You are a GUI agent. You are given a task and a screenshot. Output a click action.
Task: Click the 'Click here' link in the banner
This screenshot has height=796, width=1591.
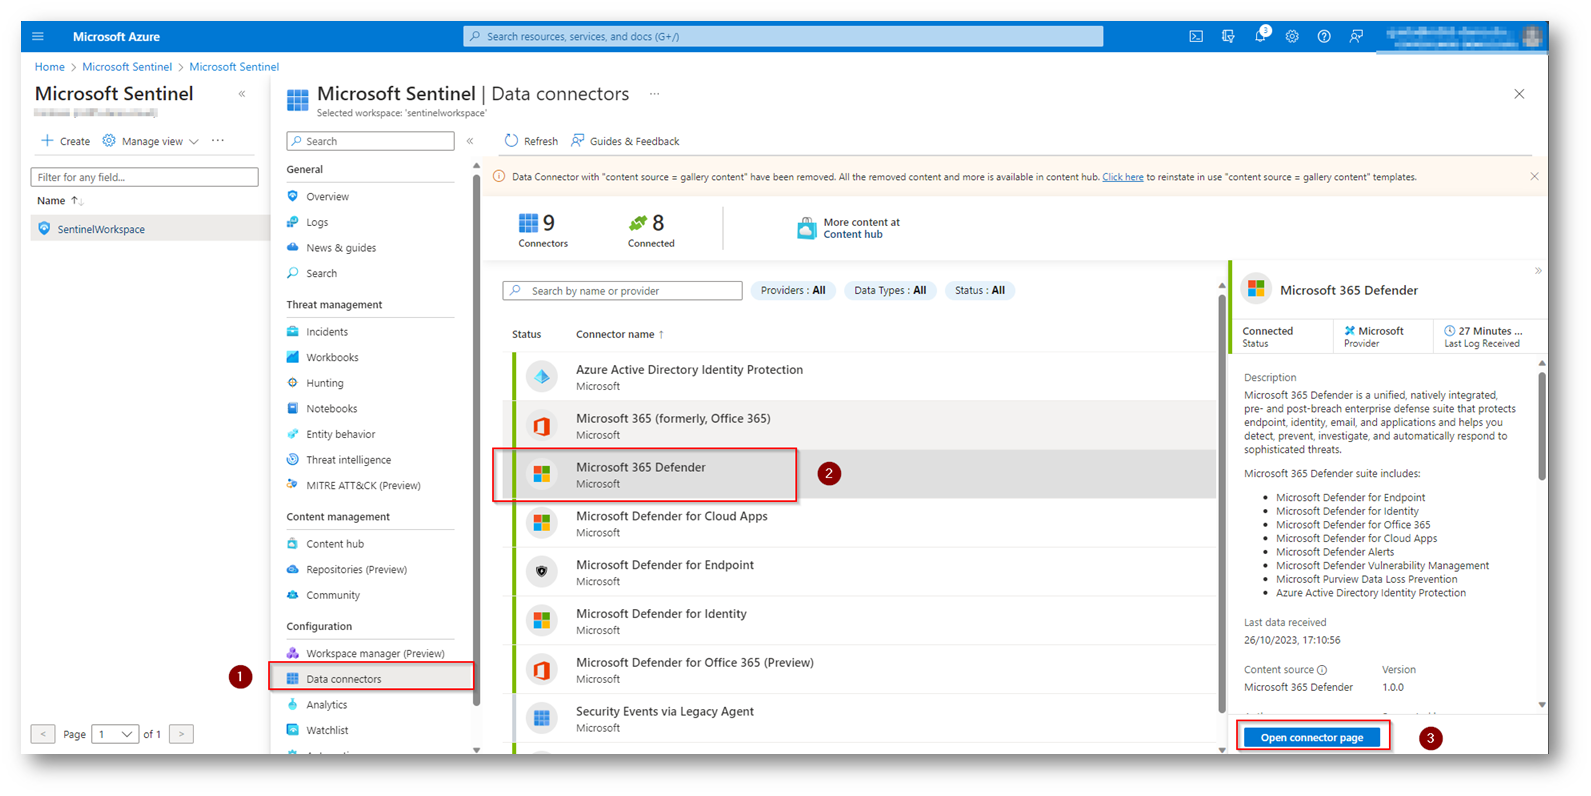click(x=1122, y=177)
